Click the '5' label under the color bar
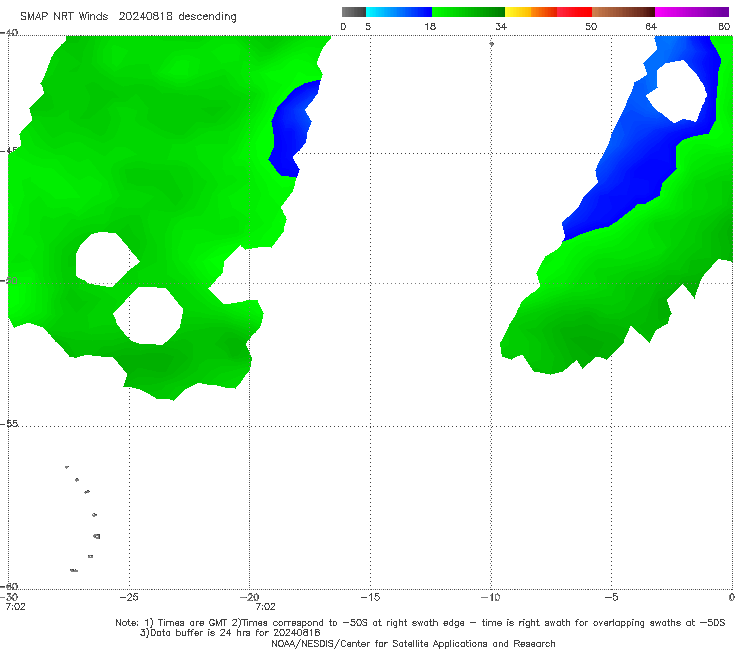Screen dimensions: 740x650 tap(368, 27)
